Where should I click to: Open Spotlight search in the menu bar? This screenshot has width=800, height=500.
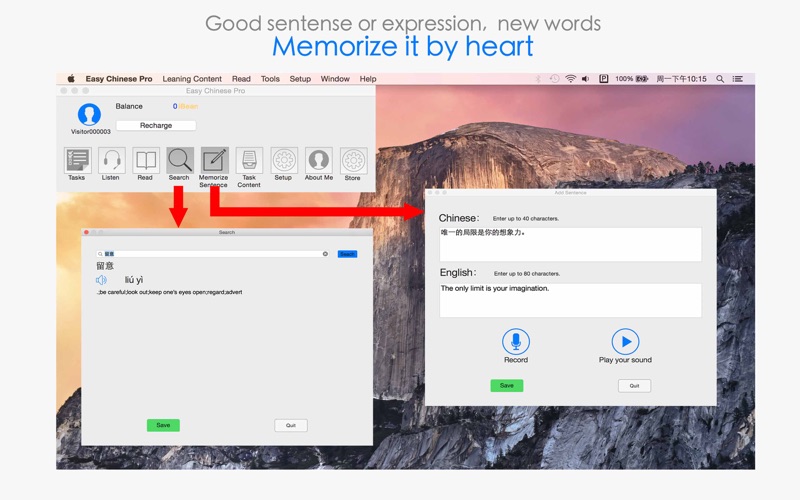(x=720, y=79)
